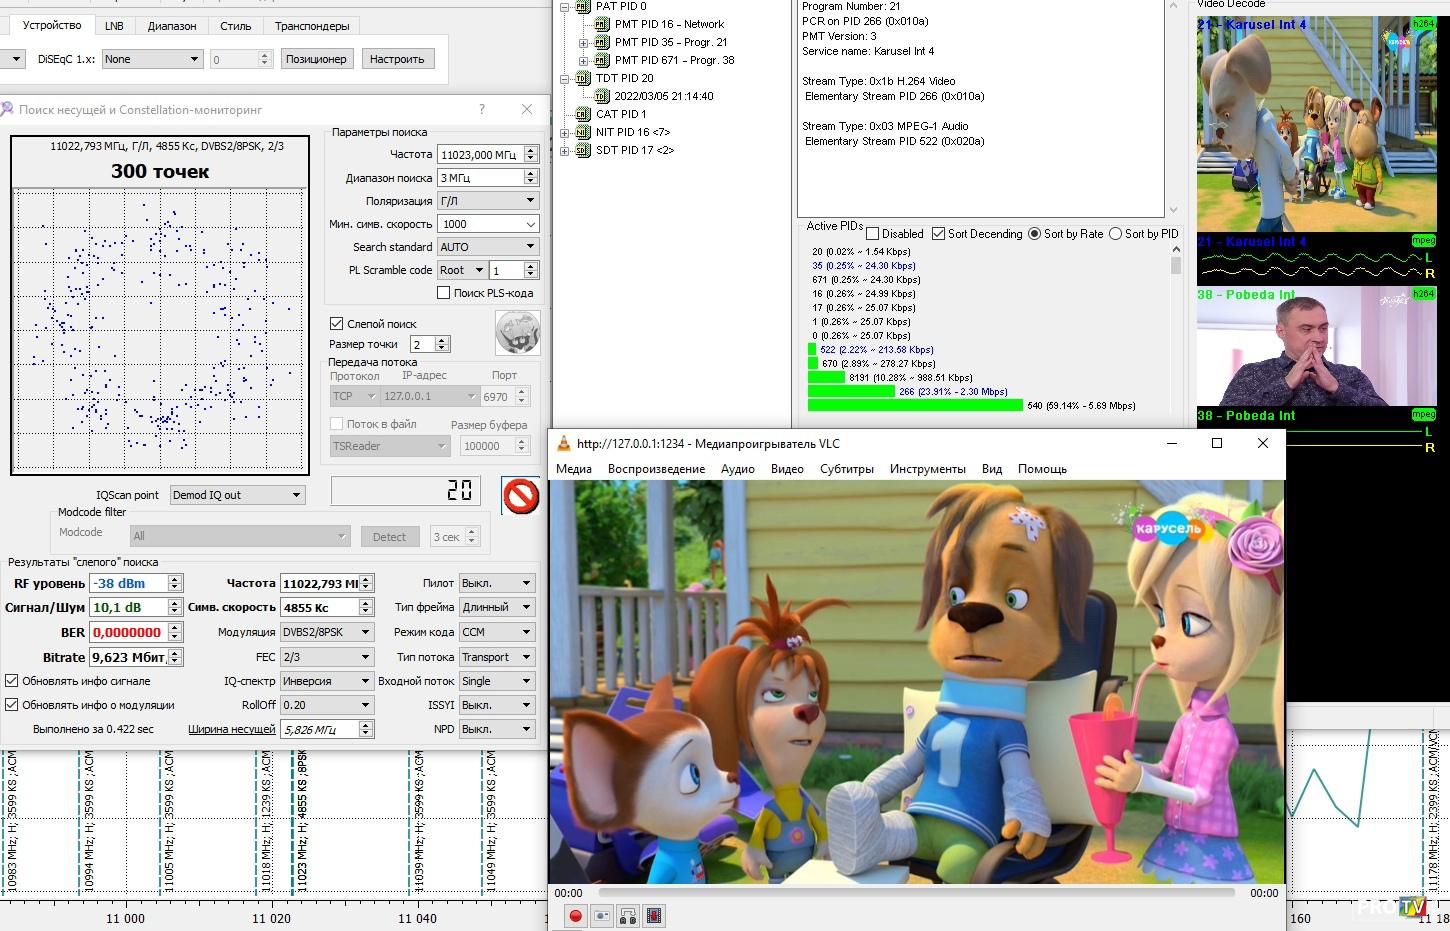The height and width of the screenshot is (931, 1450).
Task: Expand the NIT PID 16 tree node
Action: (x=565, y=132)
